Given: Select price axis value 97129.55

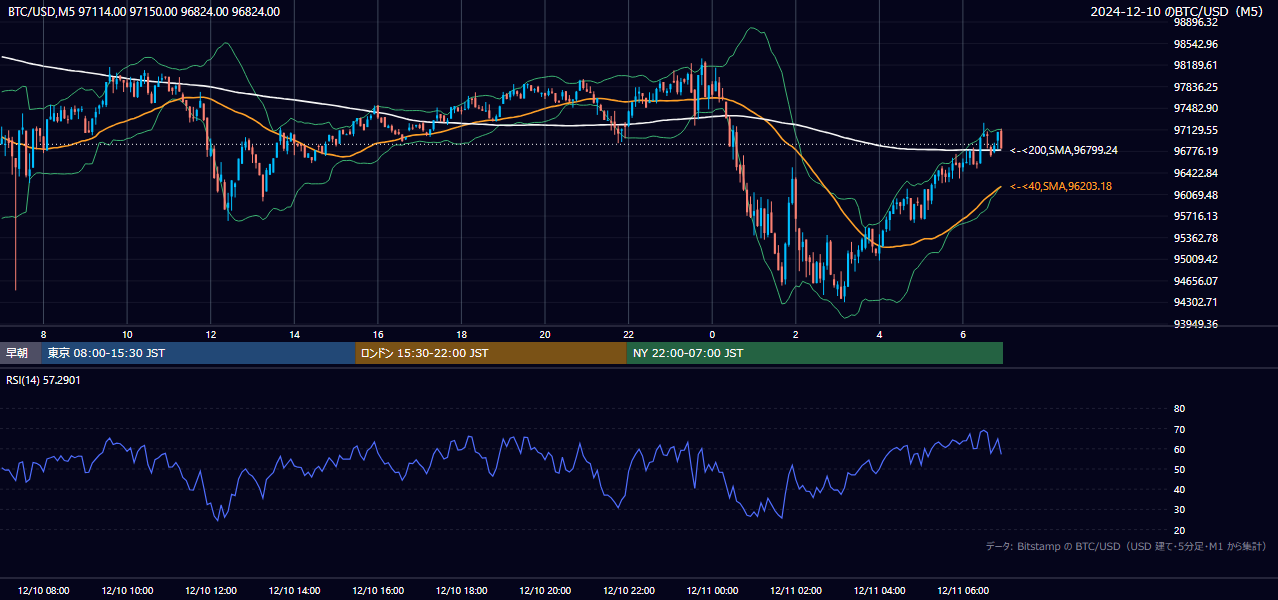Looking at the screenshot, I should (1195, 130).
